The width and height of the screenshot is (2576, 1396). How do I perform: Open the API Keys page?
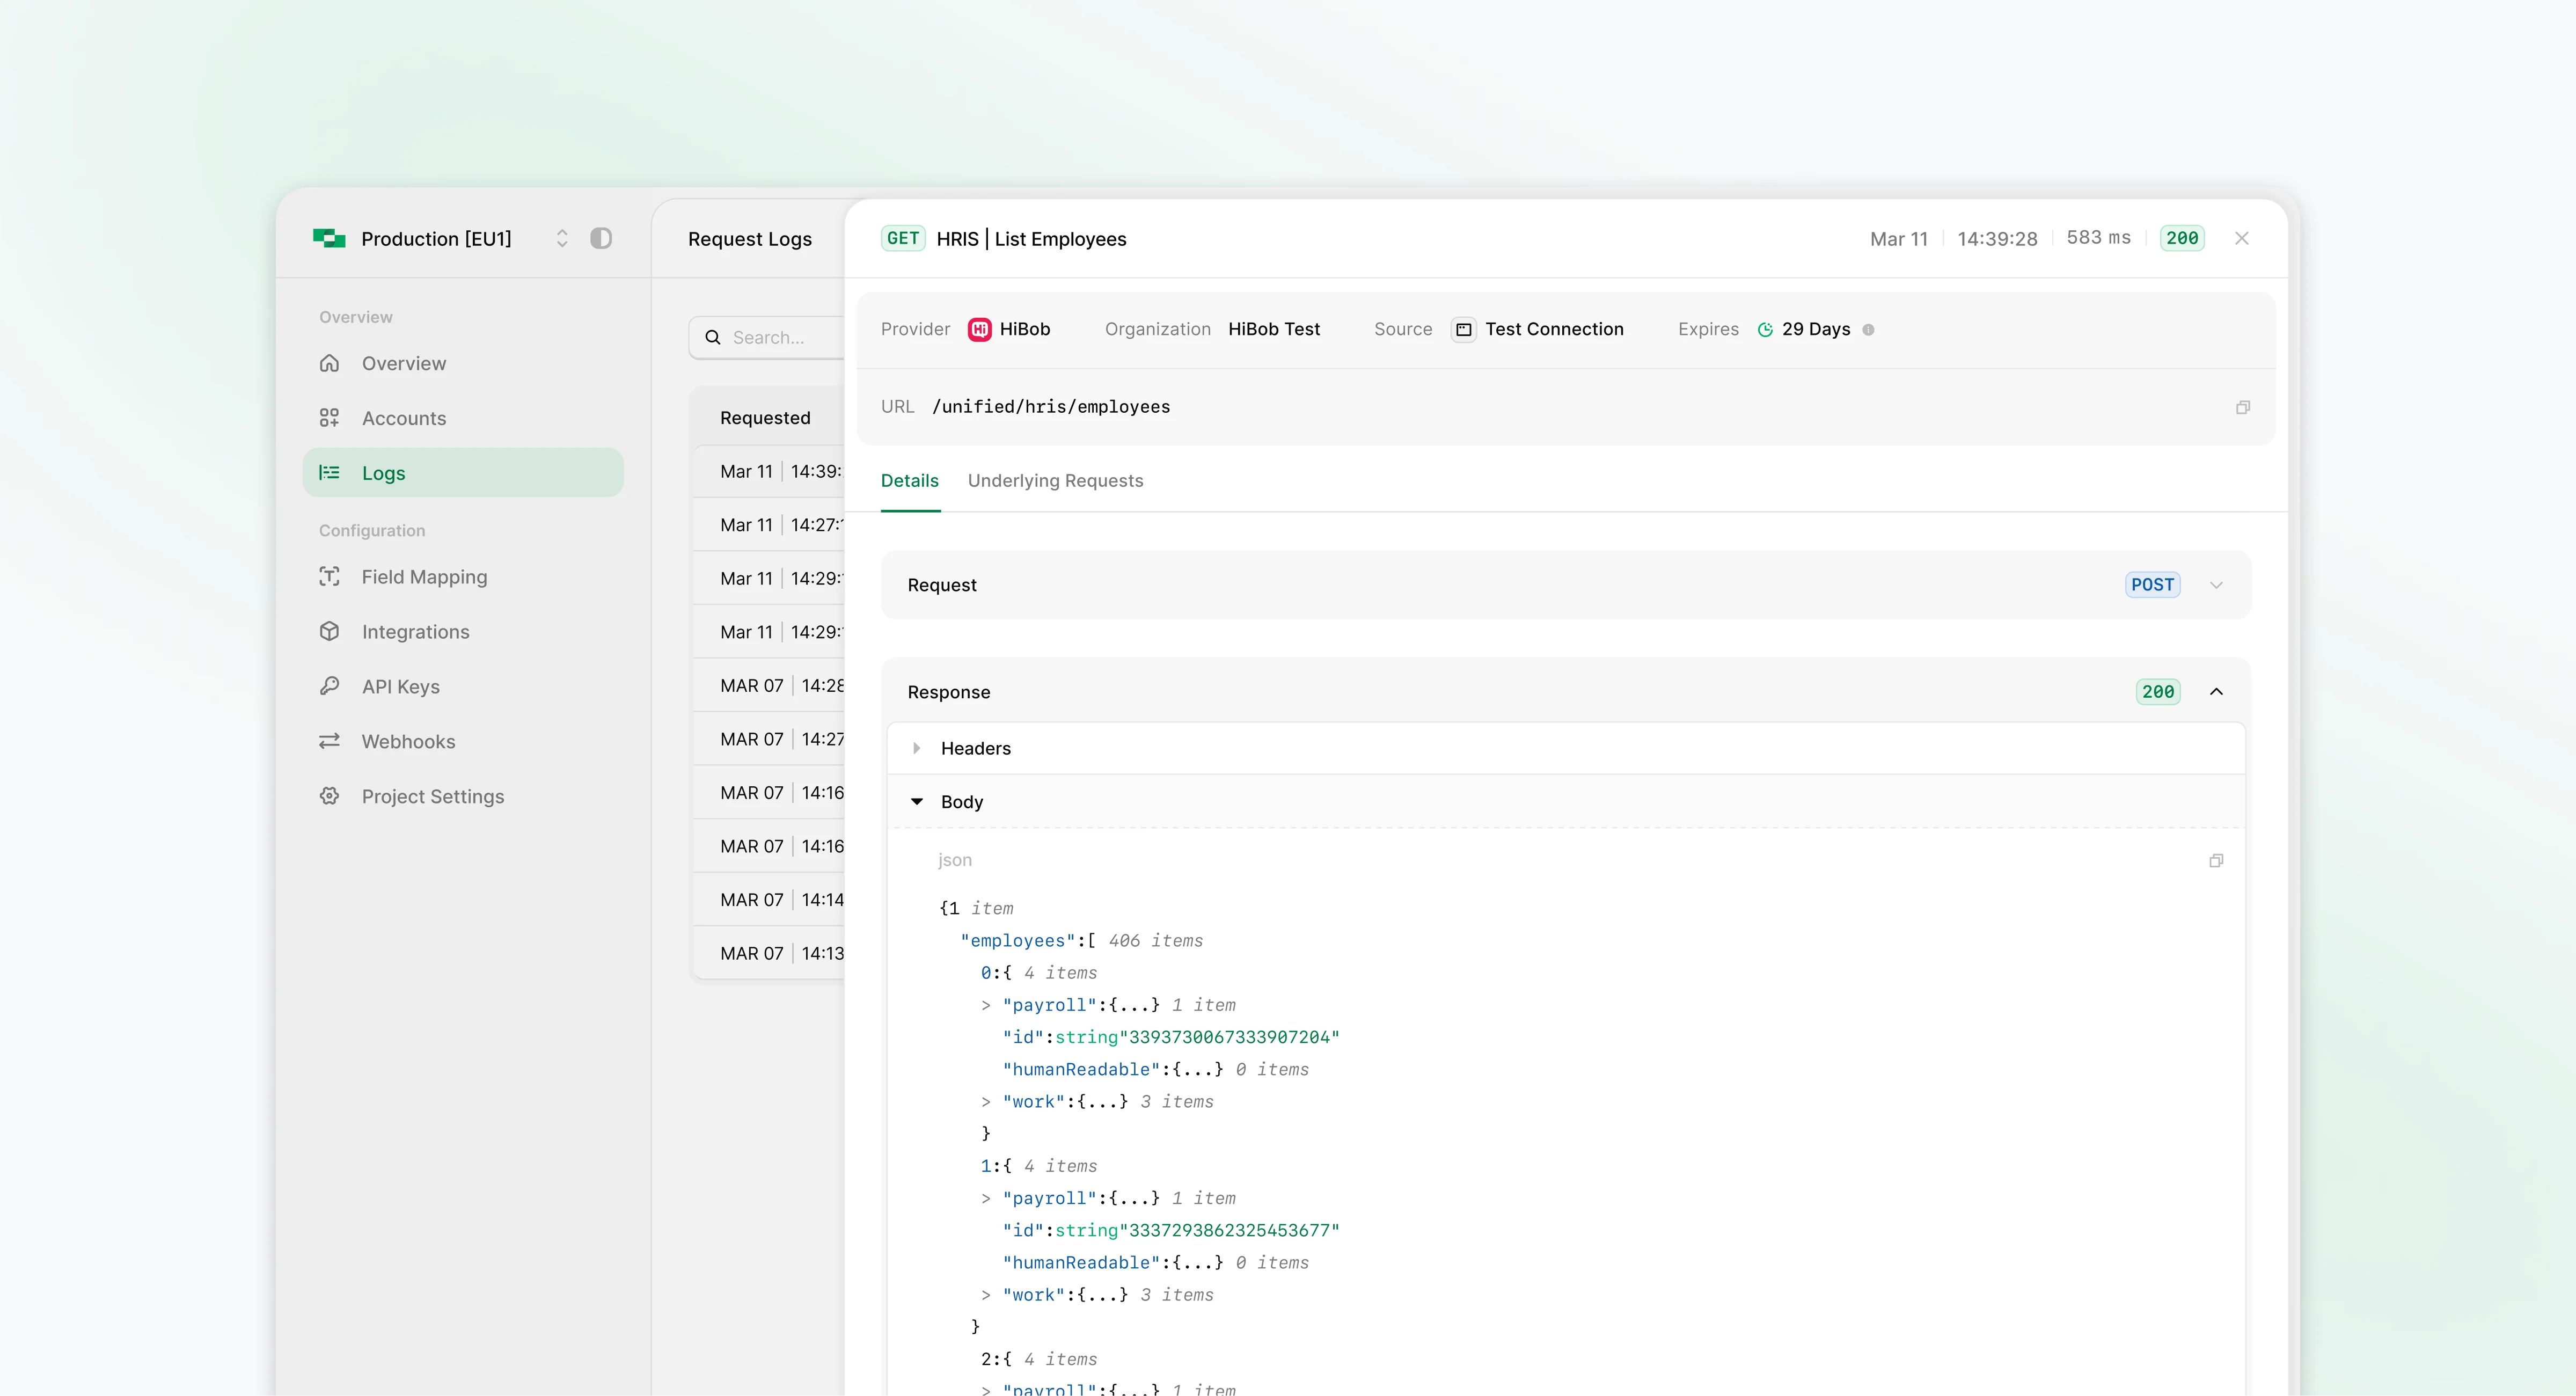tap(400, 687)
